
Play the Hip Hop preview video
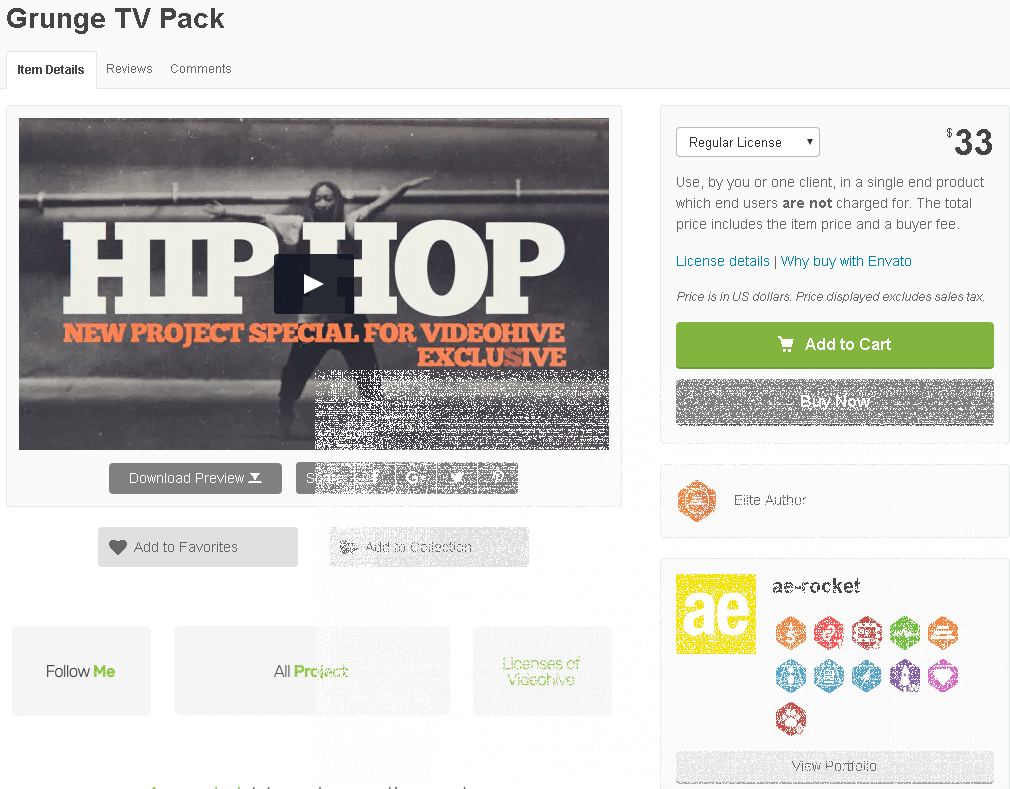click(x=314, y=284)
